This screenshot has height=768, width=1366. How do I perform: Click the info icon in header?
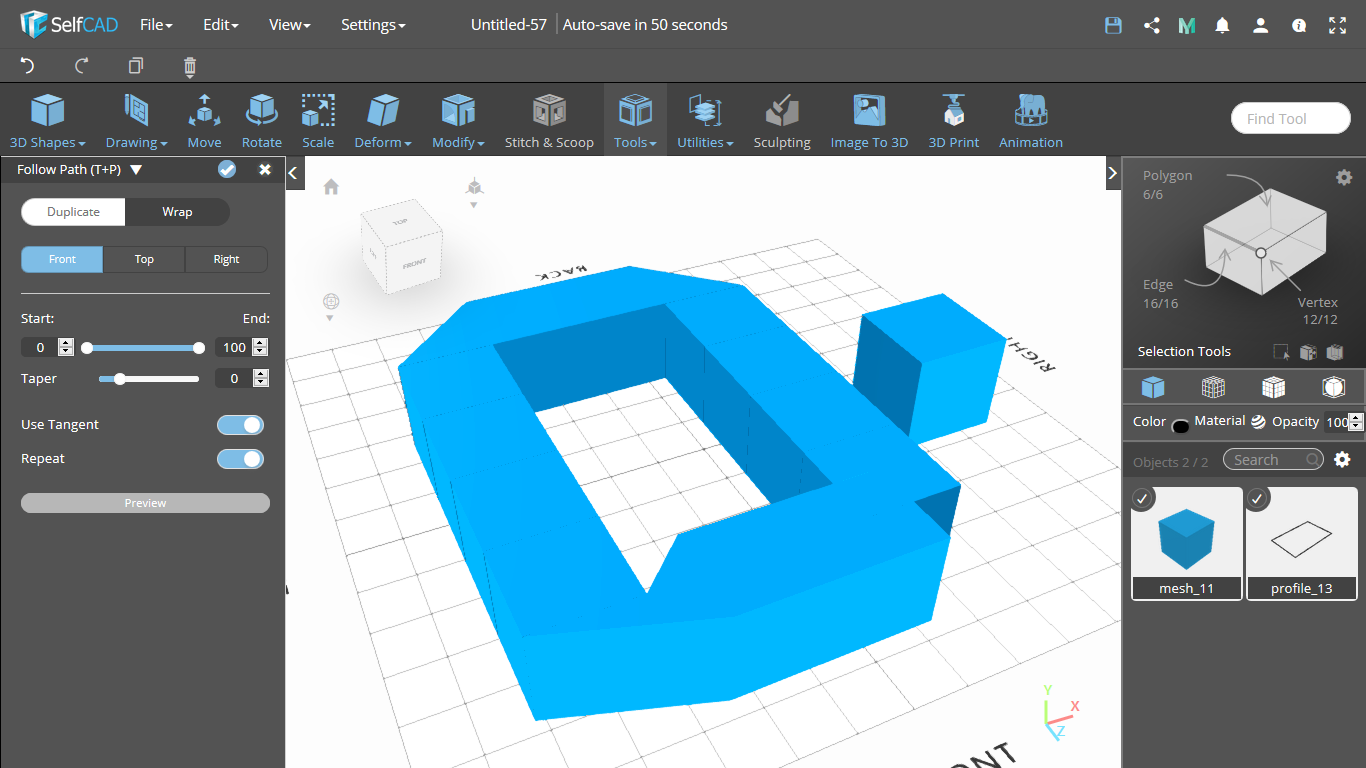[1299, 26]
